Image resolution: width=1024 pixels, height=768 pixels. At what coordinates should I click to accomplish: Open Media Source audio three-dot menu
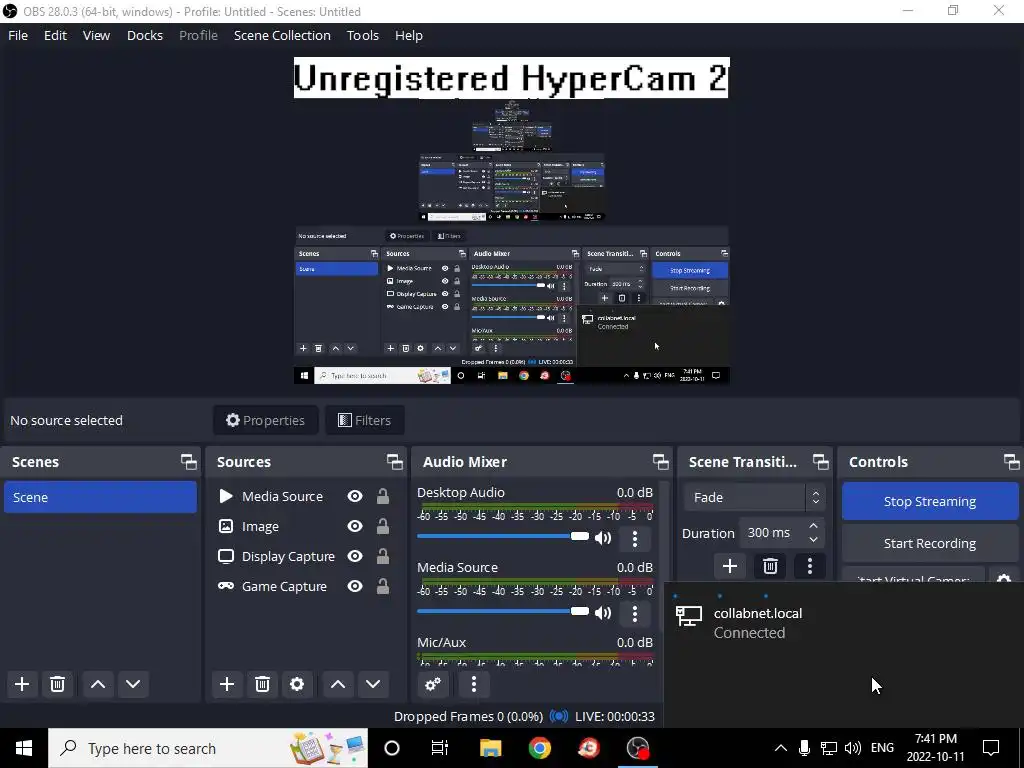(x=634, y=613)
